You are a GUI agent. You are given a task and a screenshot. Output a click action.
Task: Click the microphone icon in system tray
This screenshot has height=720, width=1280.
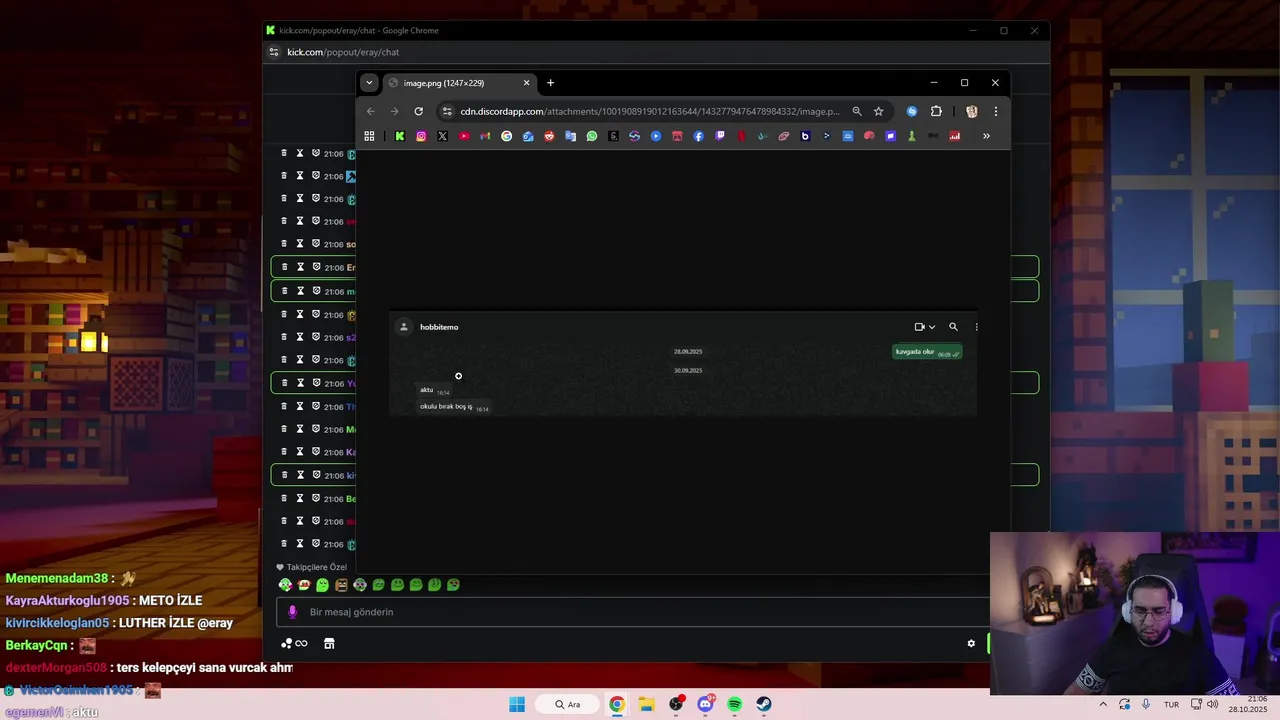[x=1146, y=704]
